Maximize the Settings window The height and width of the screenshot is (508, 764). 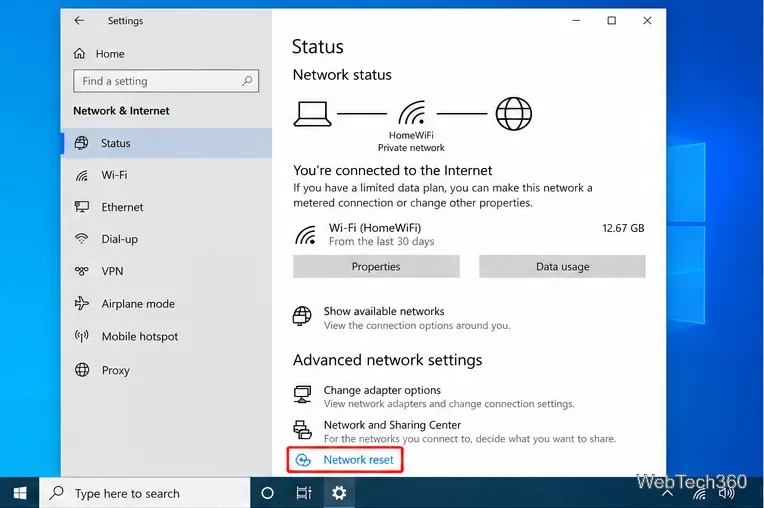pos(611,20)
